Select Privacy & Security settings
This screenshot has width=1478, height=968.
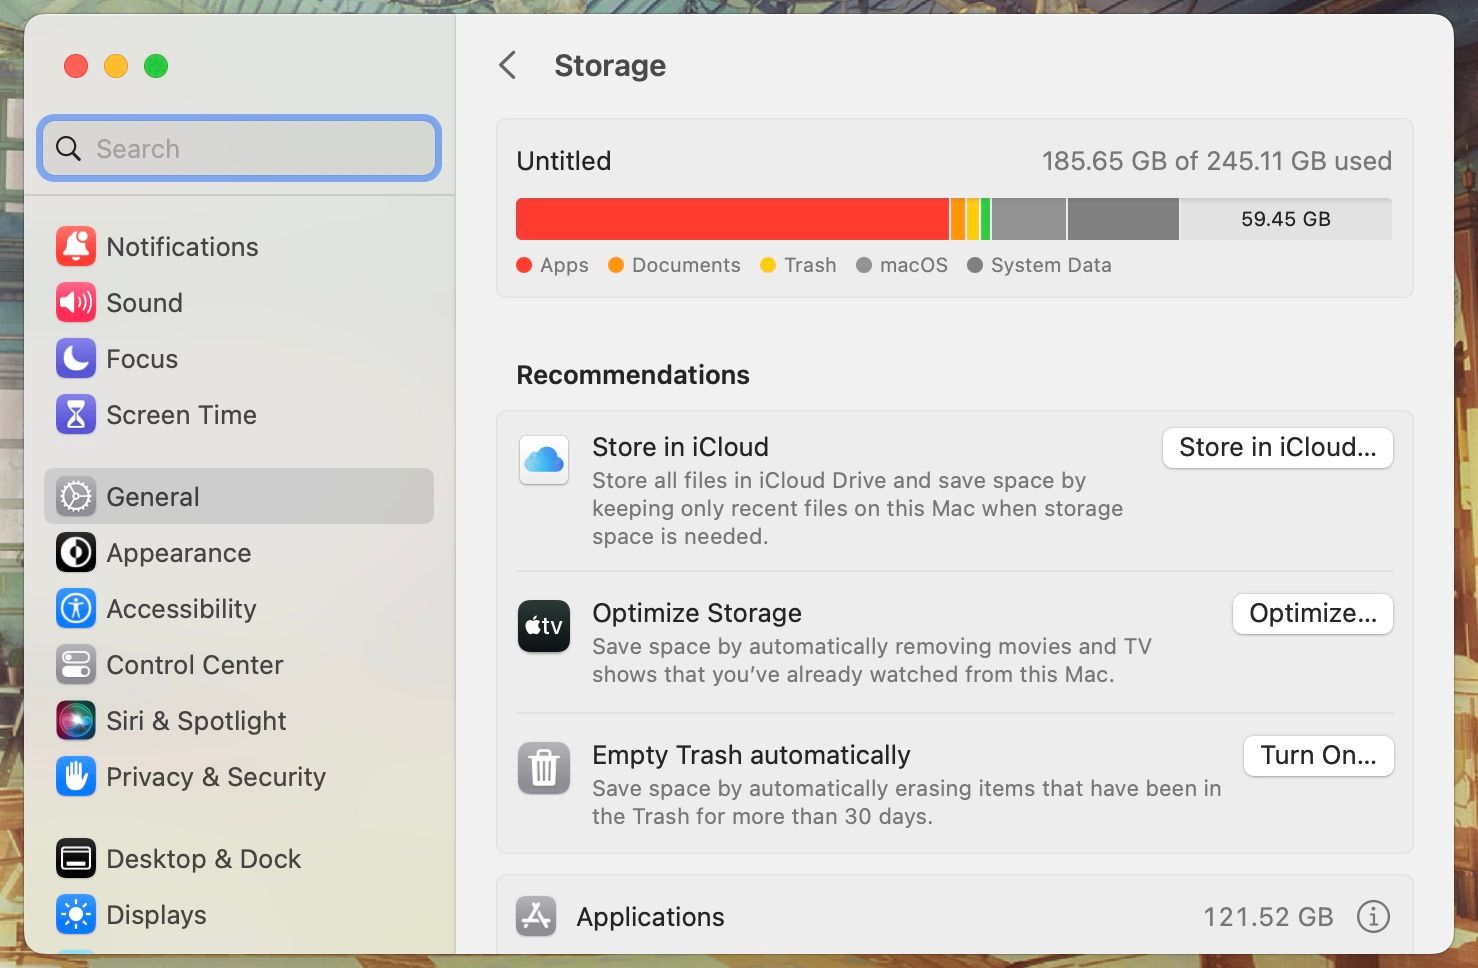click(x=216, y=776)
